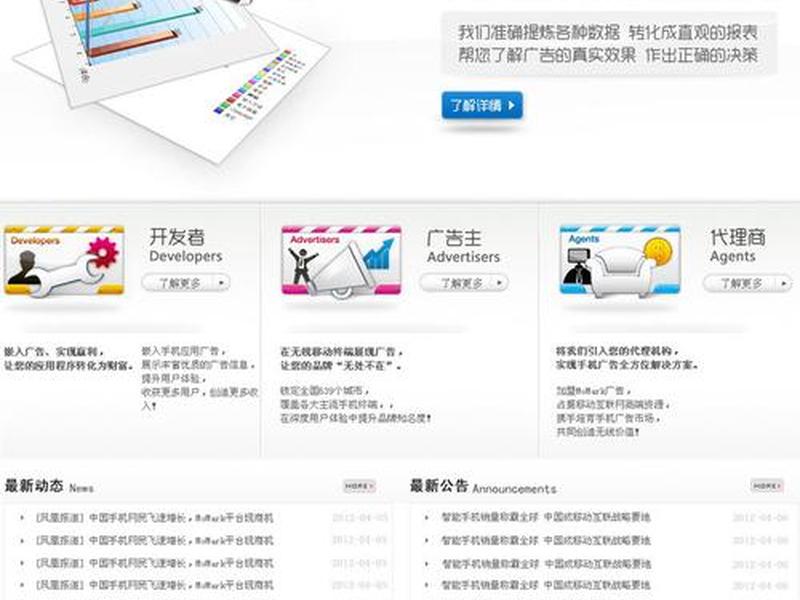Click the text 在无线移动终端展现广告，
This screenshot has height=600, width=800.
[341, 352]
